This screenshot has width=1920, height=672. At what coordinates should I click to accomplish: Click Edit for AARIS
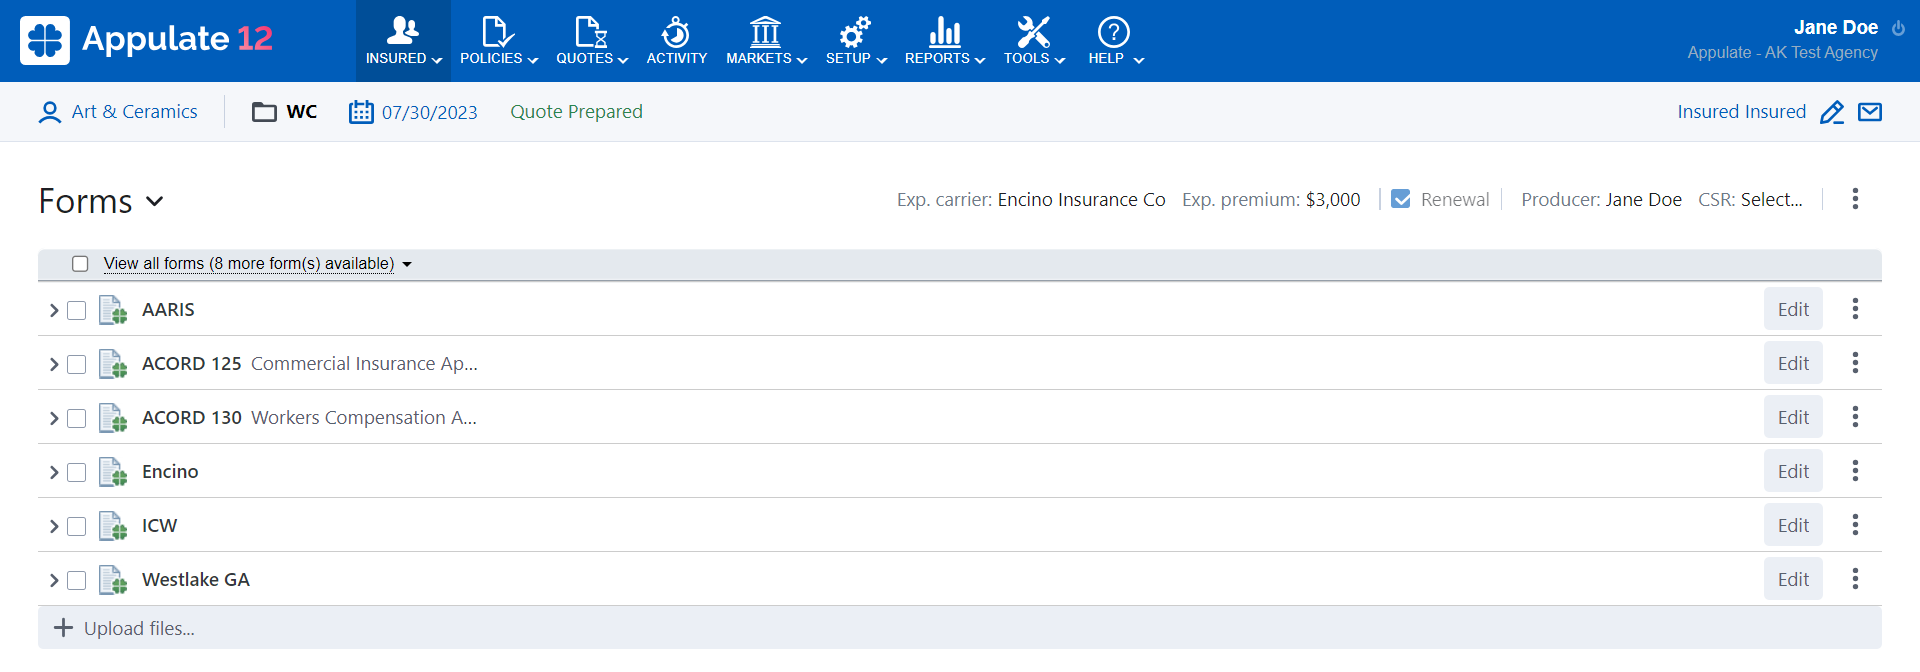[1793, 309]
